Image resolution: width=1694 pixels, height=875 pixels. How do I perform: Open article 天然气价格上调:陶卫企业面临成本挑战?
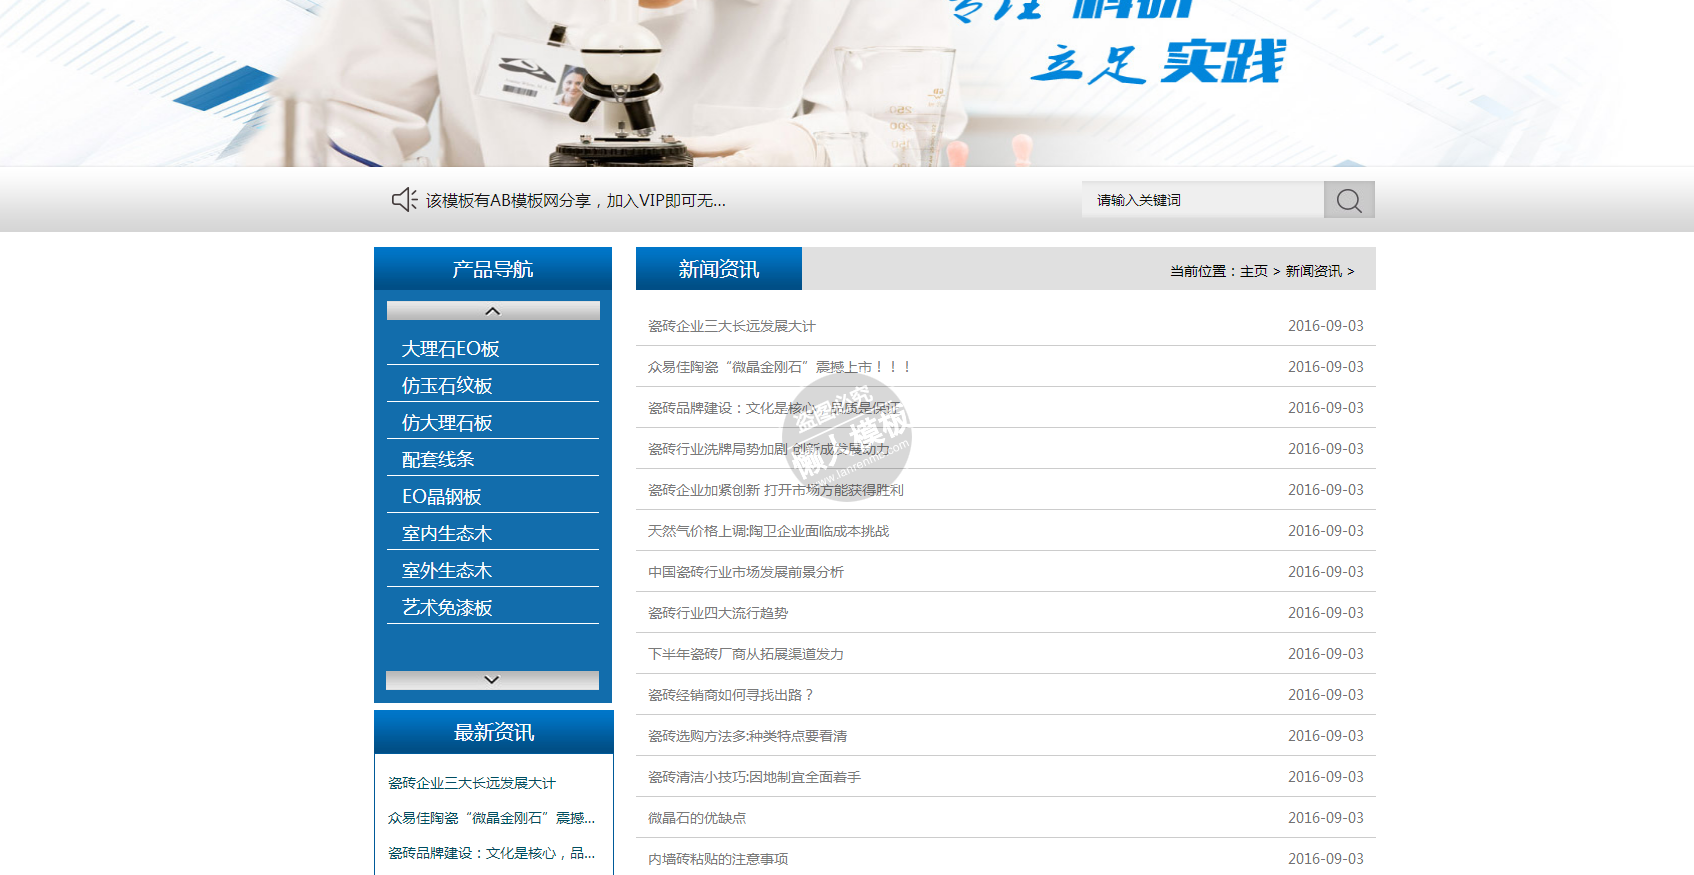(x=767, y=531)
